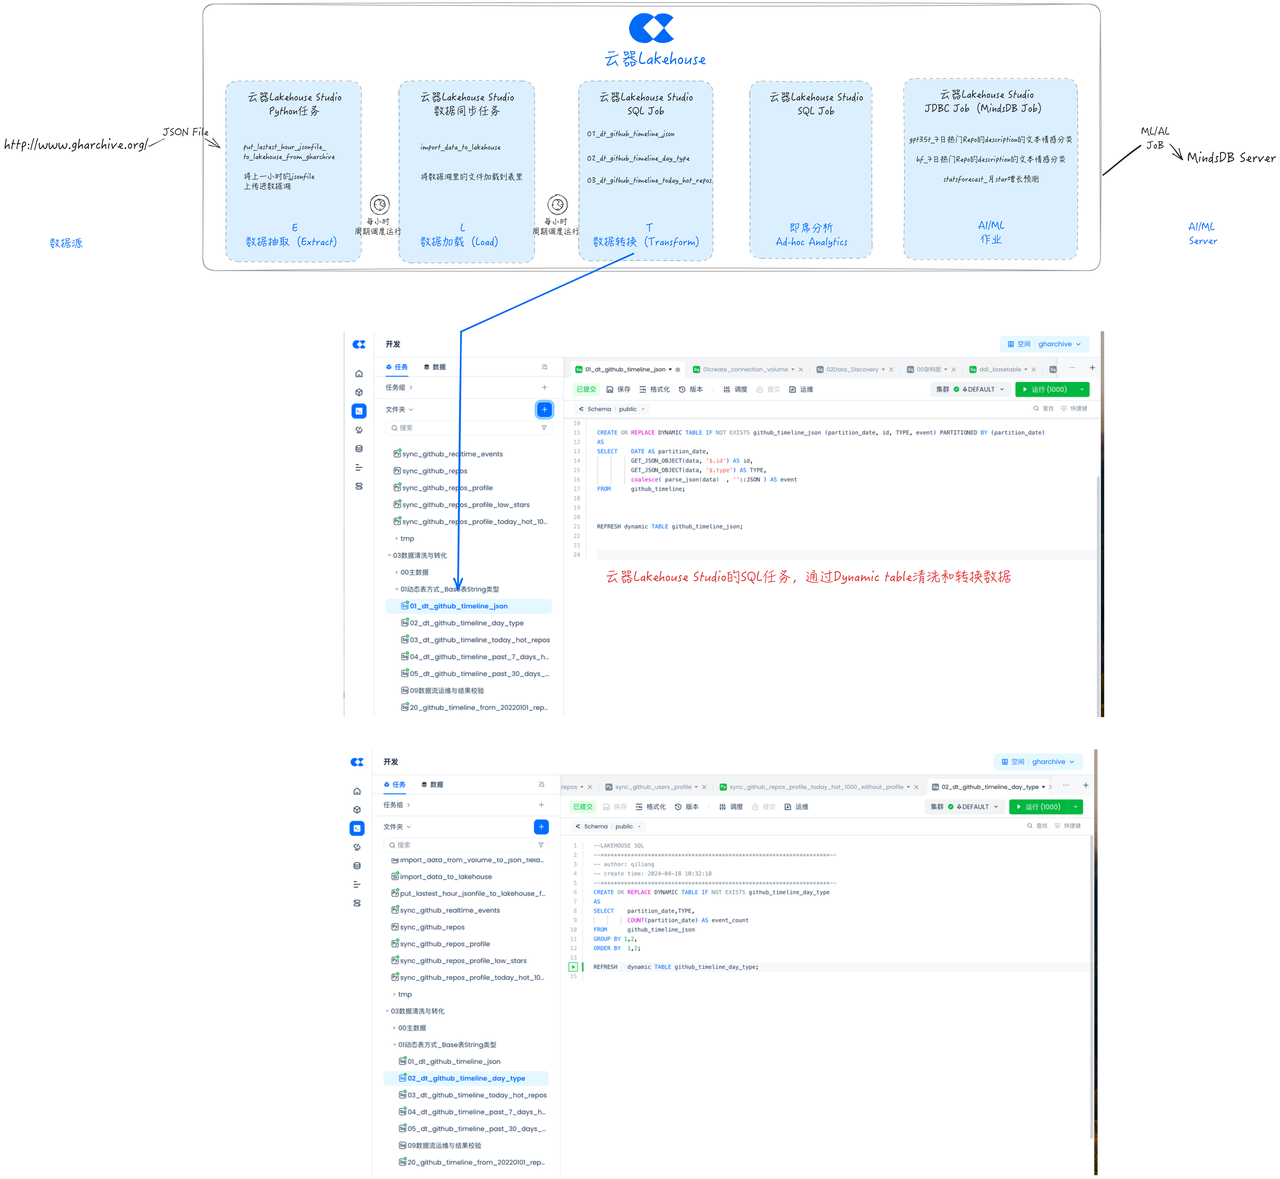Open 版本 version history in upper toolbar
1280x1179 pixels.
click(690, 390)
